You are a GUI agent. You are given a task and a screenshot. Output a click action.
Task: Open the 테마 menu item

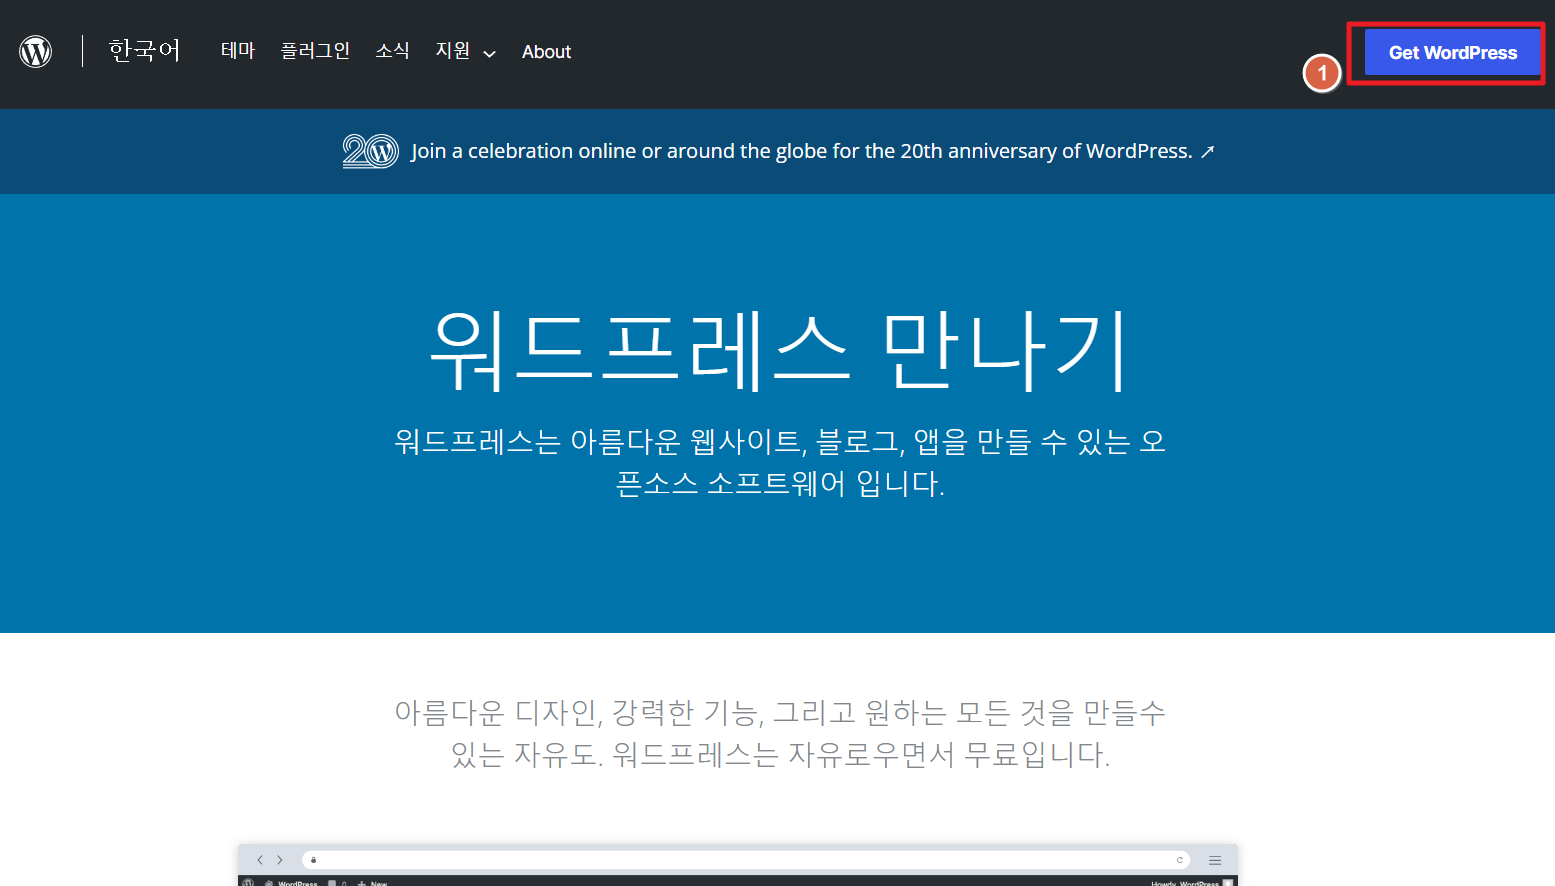pyautogui.click(x=238, y=51)
